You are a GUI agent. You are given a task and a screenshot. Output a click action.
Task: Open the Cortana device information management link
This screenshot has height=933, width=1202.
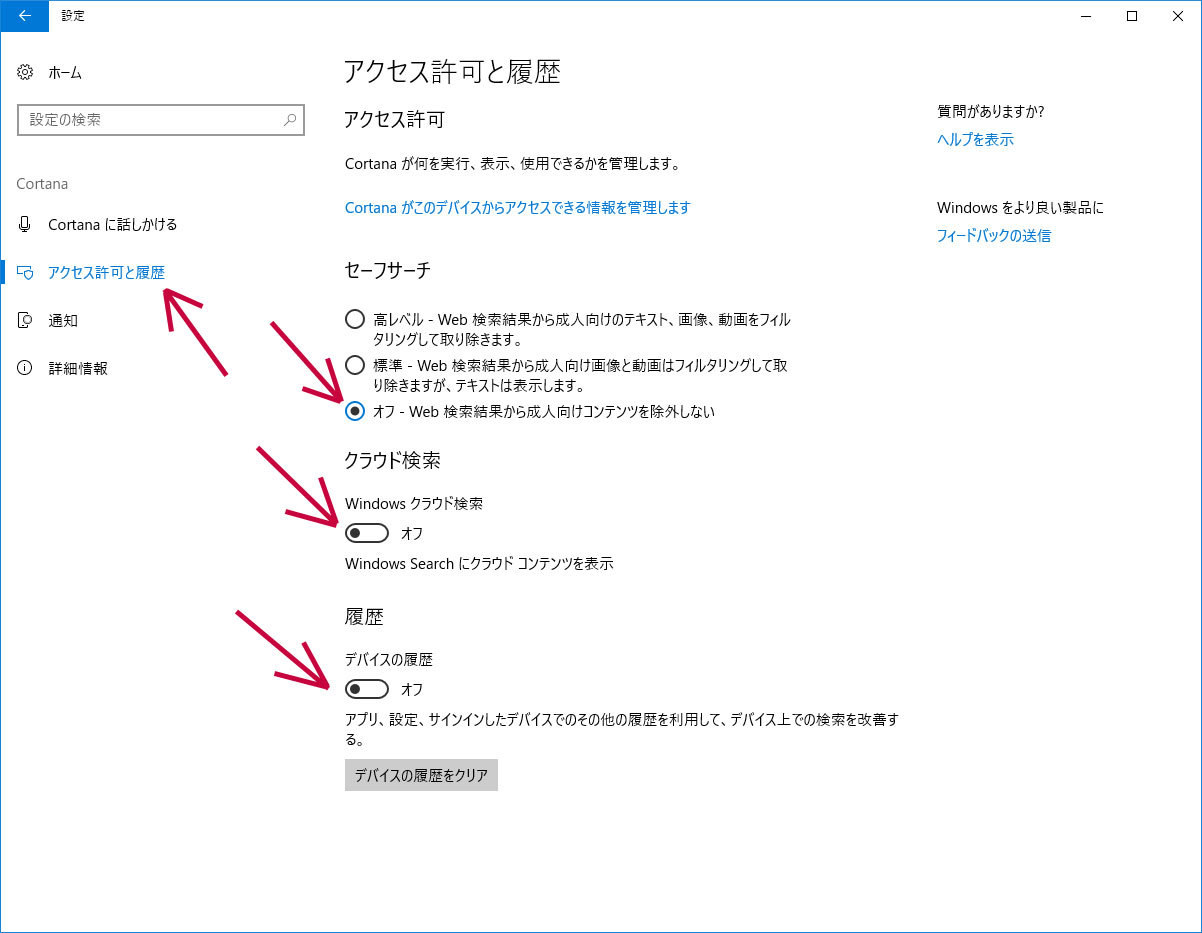pyautogui.click(x=517, y=207)
